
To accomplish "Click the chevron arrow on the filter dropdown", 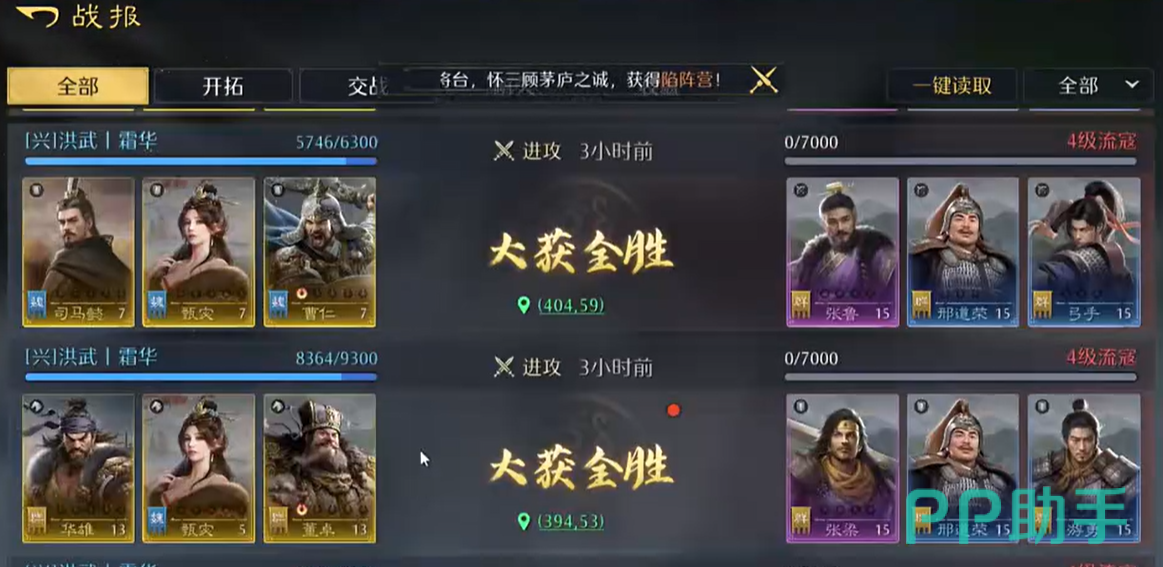I will 1132,85.
